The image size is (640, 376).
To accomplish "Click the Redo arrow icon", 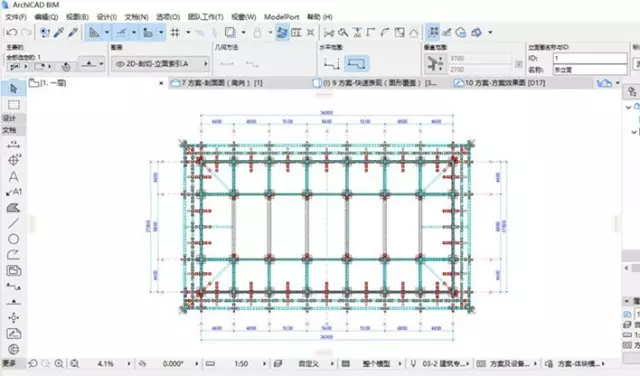I will pyautogui.click(x=26, y=33).
